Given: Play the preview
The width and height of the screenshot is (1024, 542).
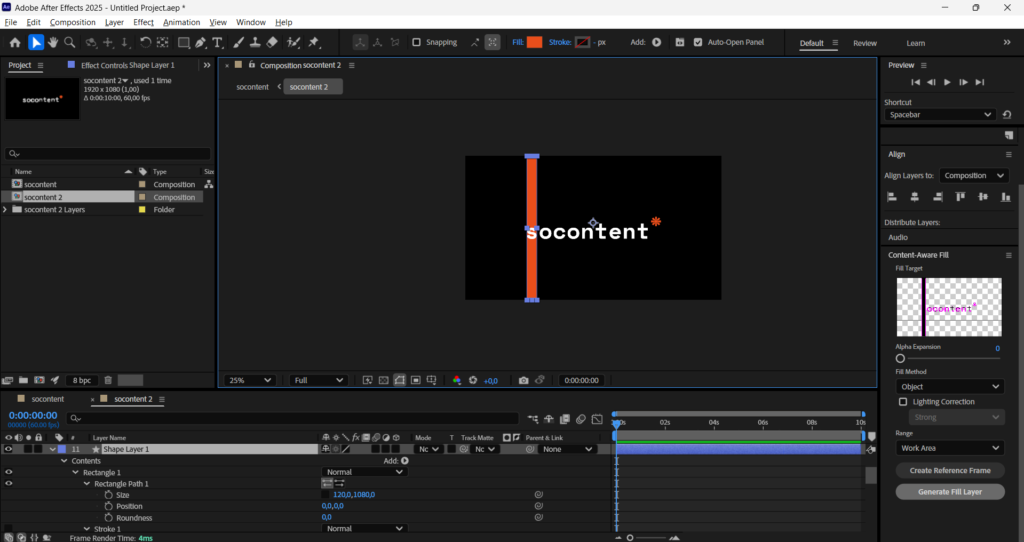Looking at the screenshot, I should [x=947, y=82].
